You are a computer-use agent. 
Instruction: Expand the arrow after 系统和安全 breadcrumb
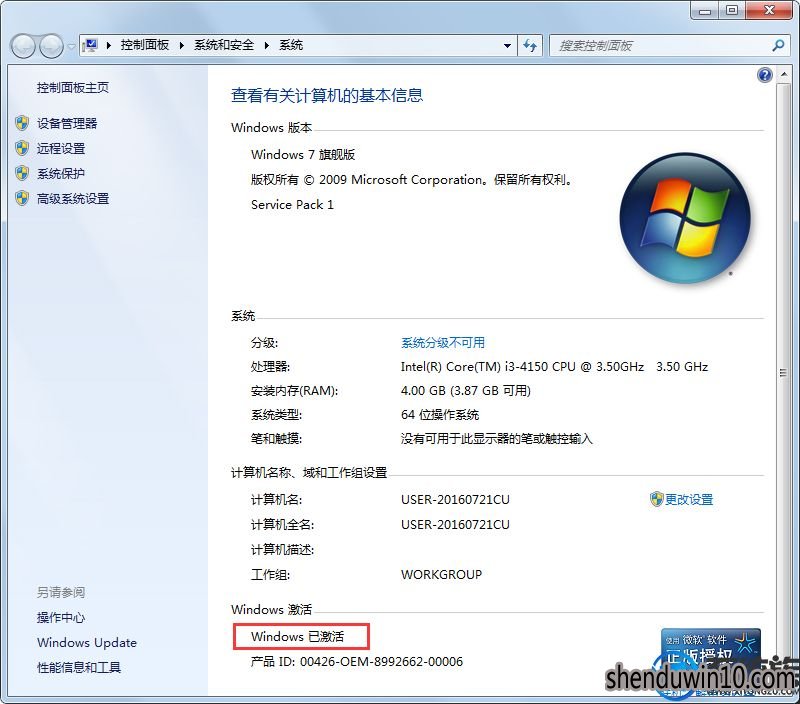point(267,45)
